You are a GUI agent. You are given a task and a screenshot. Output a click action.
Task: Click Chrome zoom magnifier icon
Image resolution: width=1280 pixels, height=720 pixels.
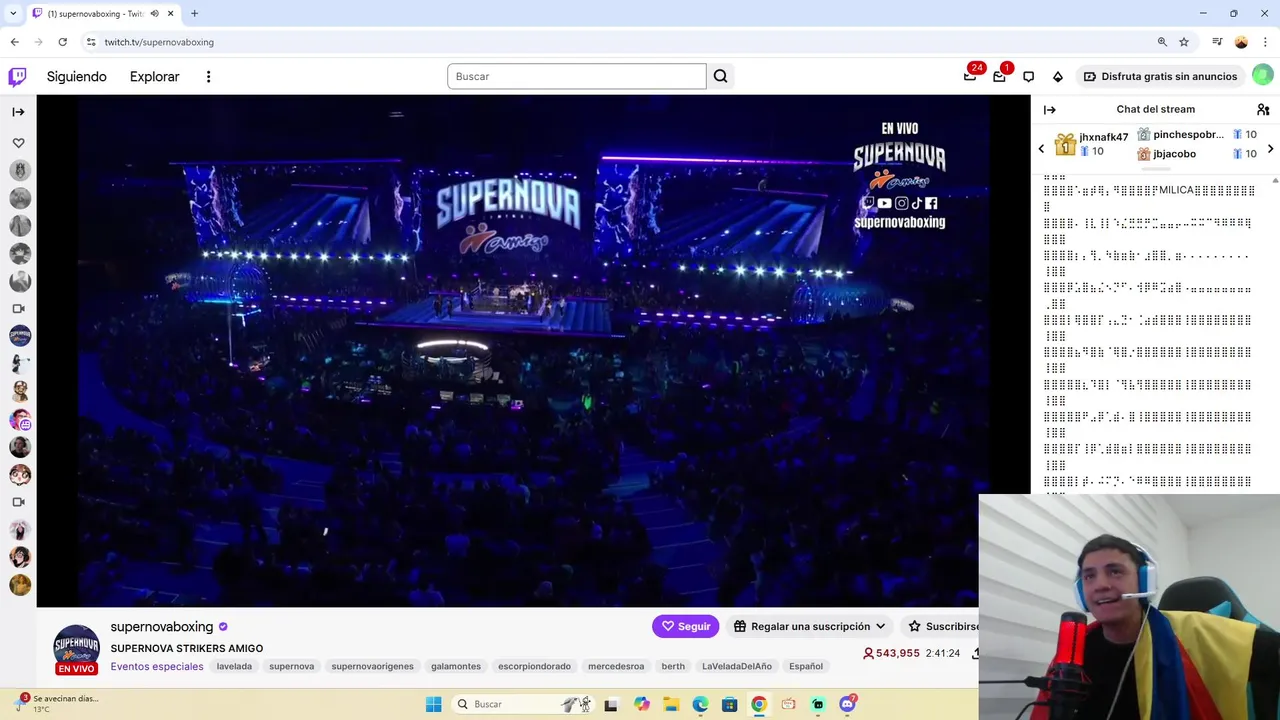pyautogui.click(x=1162, y=42)
